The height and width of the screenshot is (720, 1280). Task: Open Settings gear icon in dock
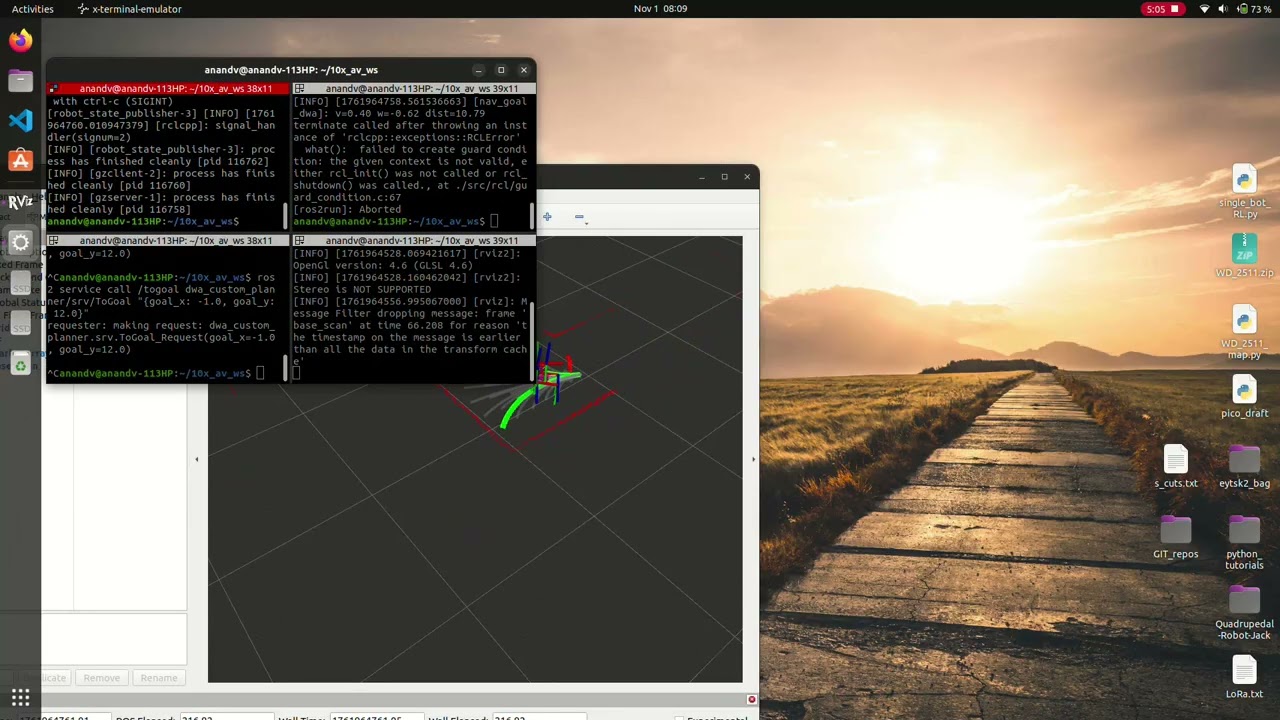pyautogui.click(x=20, y=242)
